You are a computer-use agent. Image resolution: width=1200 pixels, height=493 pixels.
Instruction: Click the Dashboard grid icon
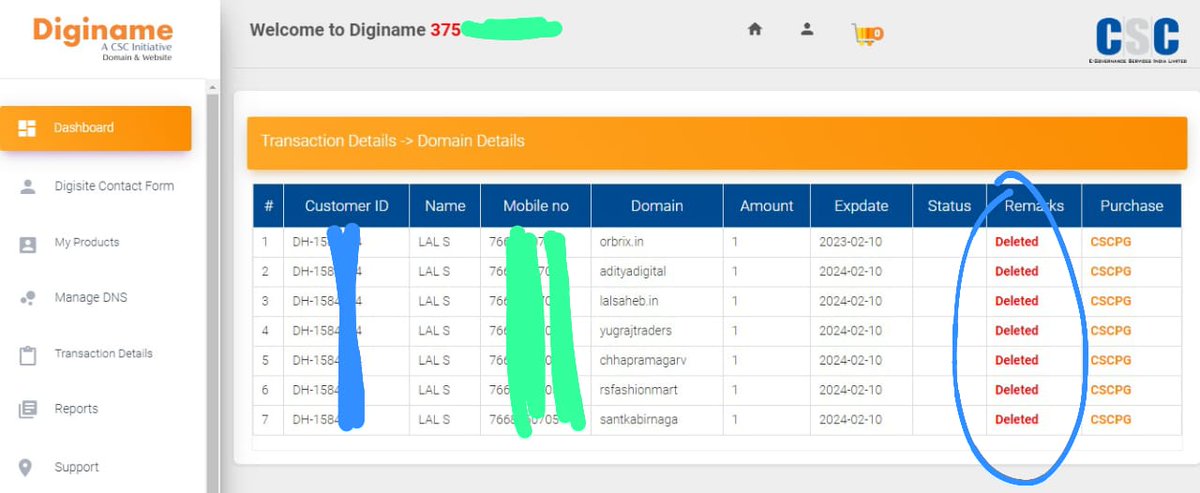click(x=27, y=128)
